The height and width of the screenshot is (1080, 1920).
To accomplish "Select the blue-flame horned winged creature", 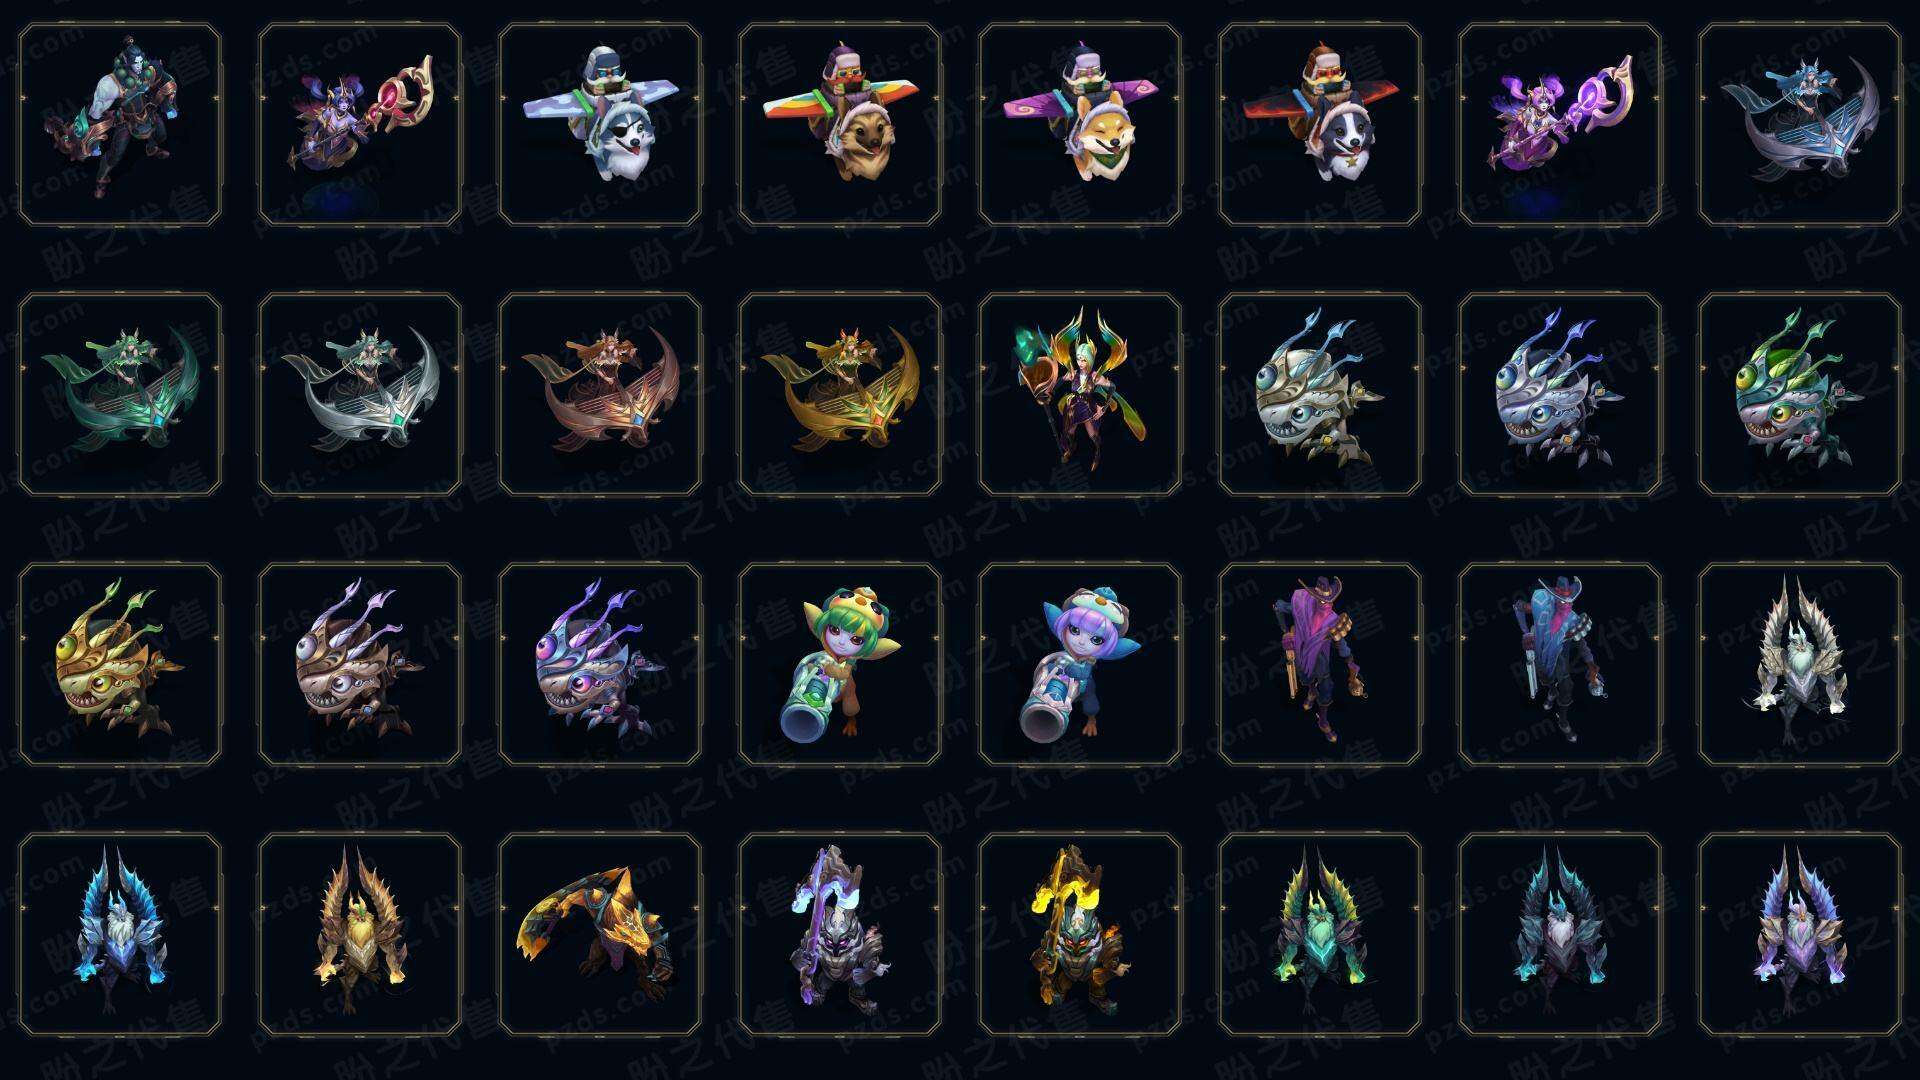I will pyautogui.click(x=120, y=935).
